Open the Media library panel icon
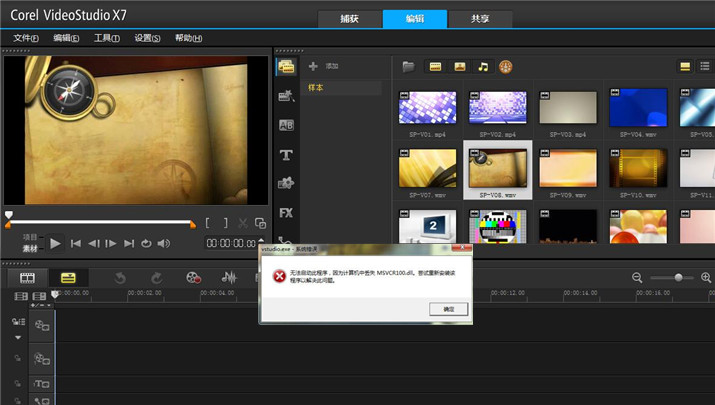The height and width of the screenshot is (405, 715). tap(286, 67)
